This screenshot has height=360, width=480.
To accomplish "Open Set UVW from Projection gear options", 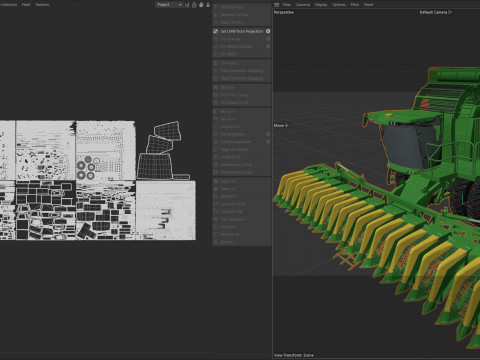I will pyautogui.click(x=268, y=31).
